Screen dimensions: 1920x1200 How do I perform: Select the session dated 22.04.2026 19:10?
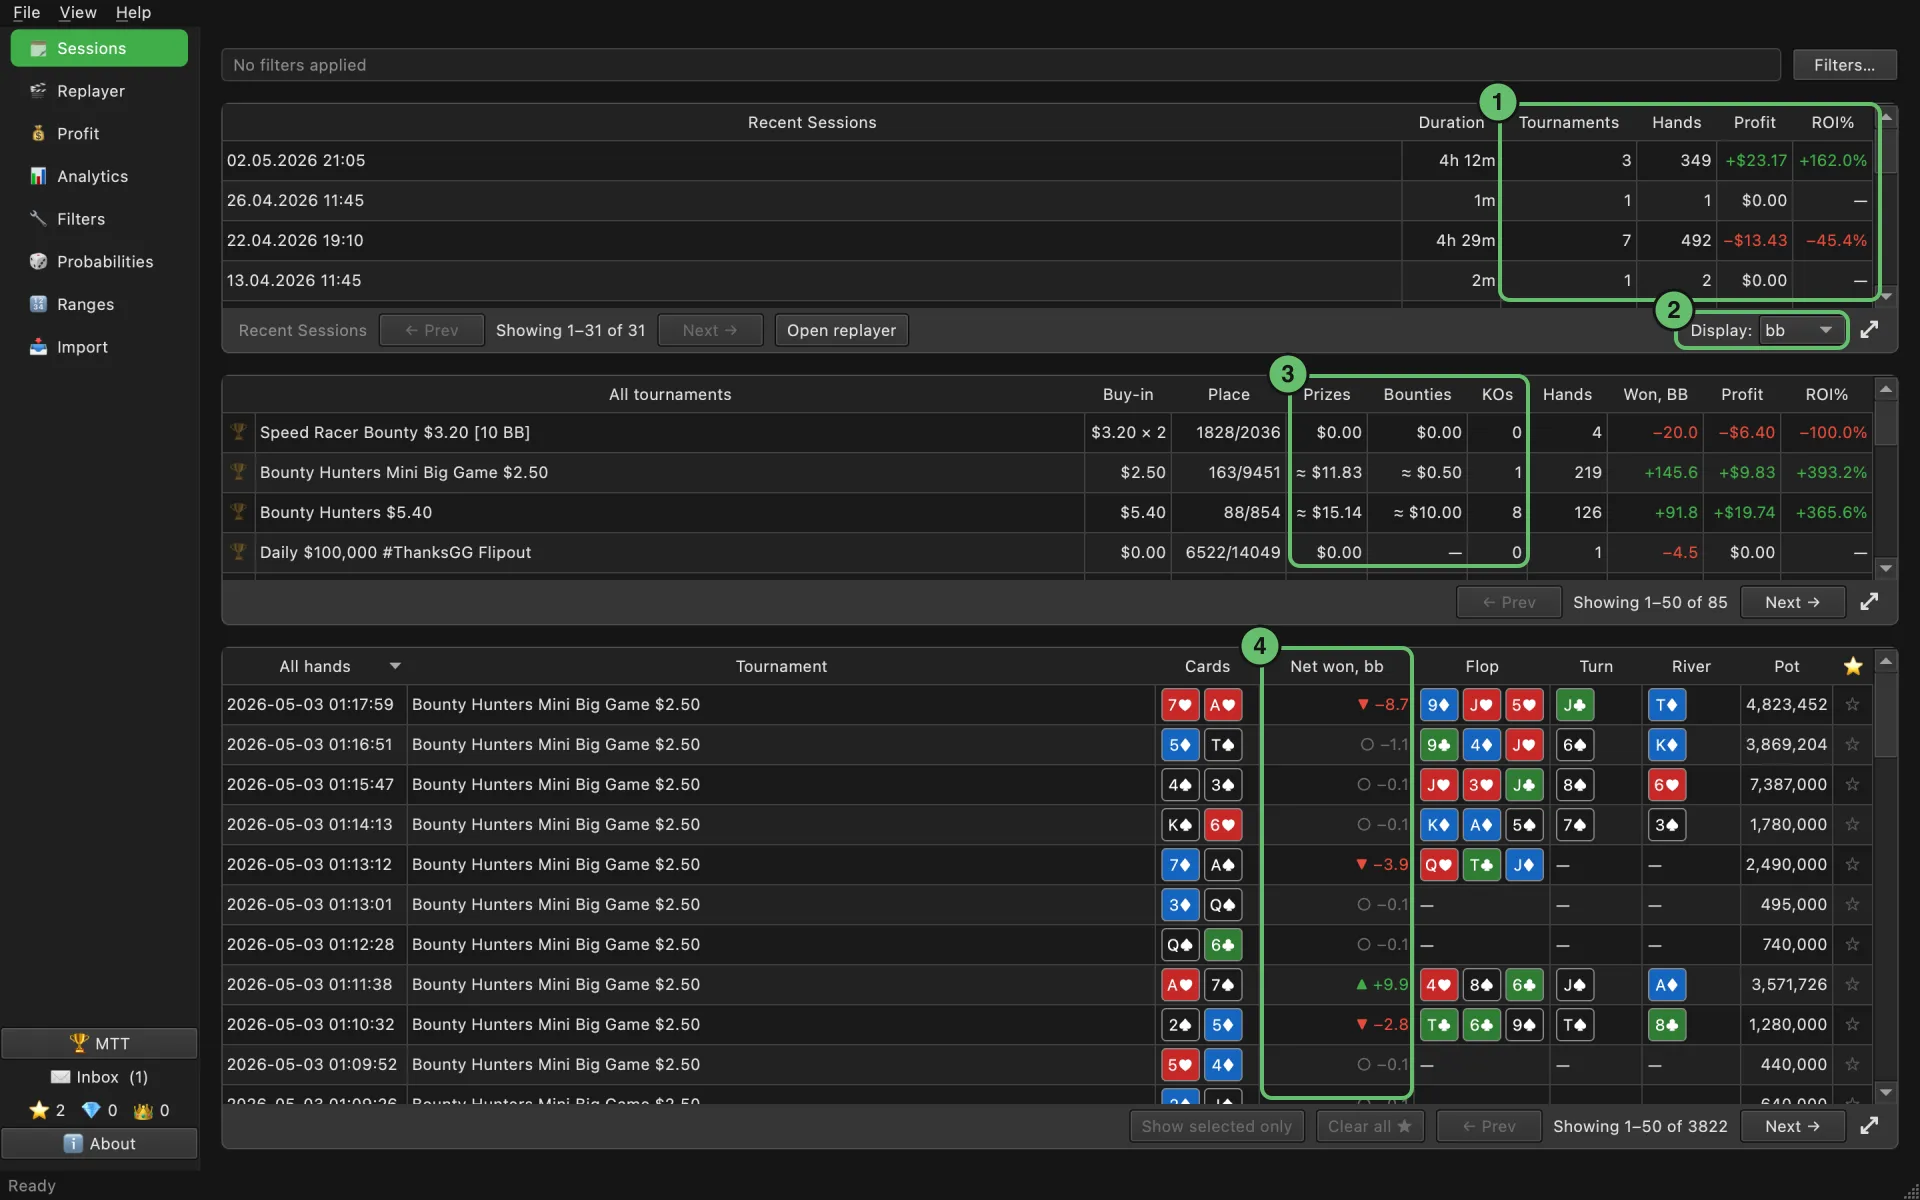(1047, 240)
